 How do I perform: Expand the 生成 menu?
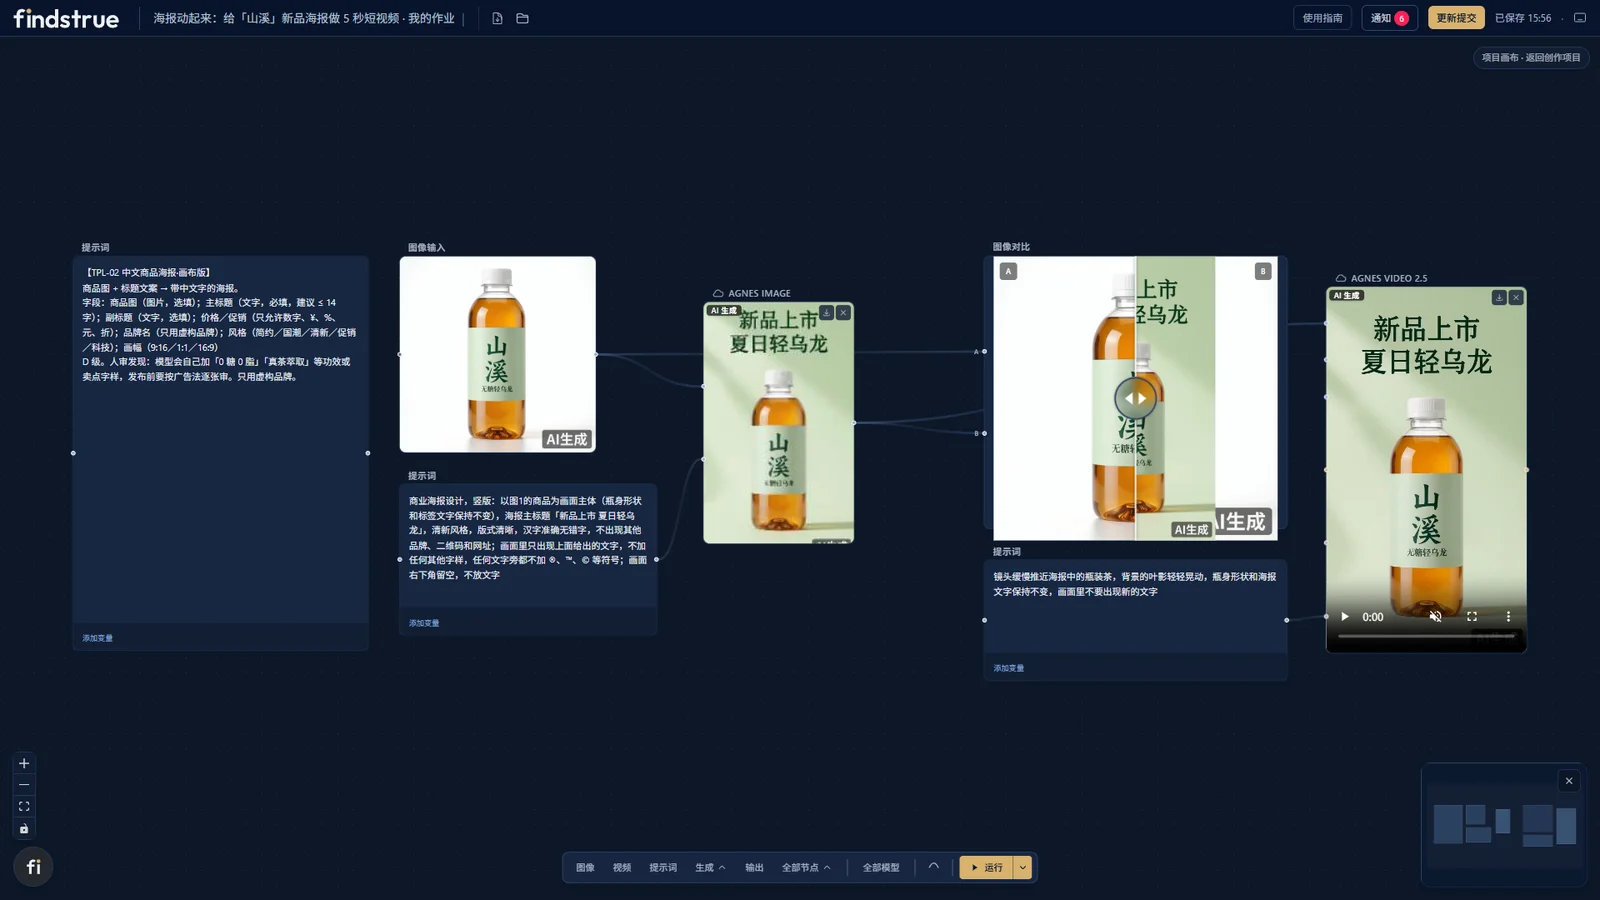(x=710, y=868)
